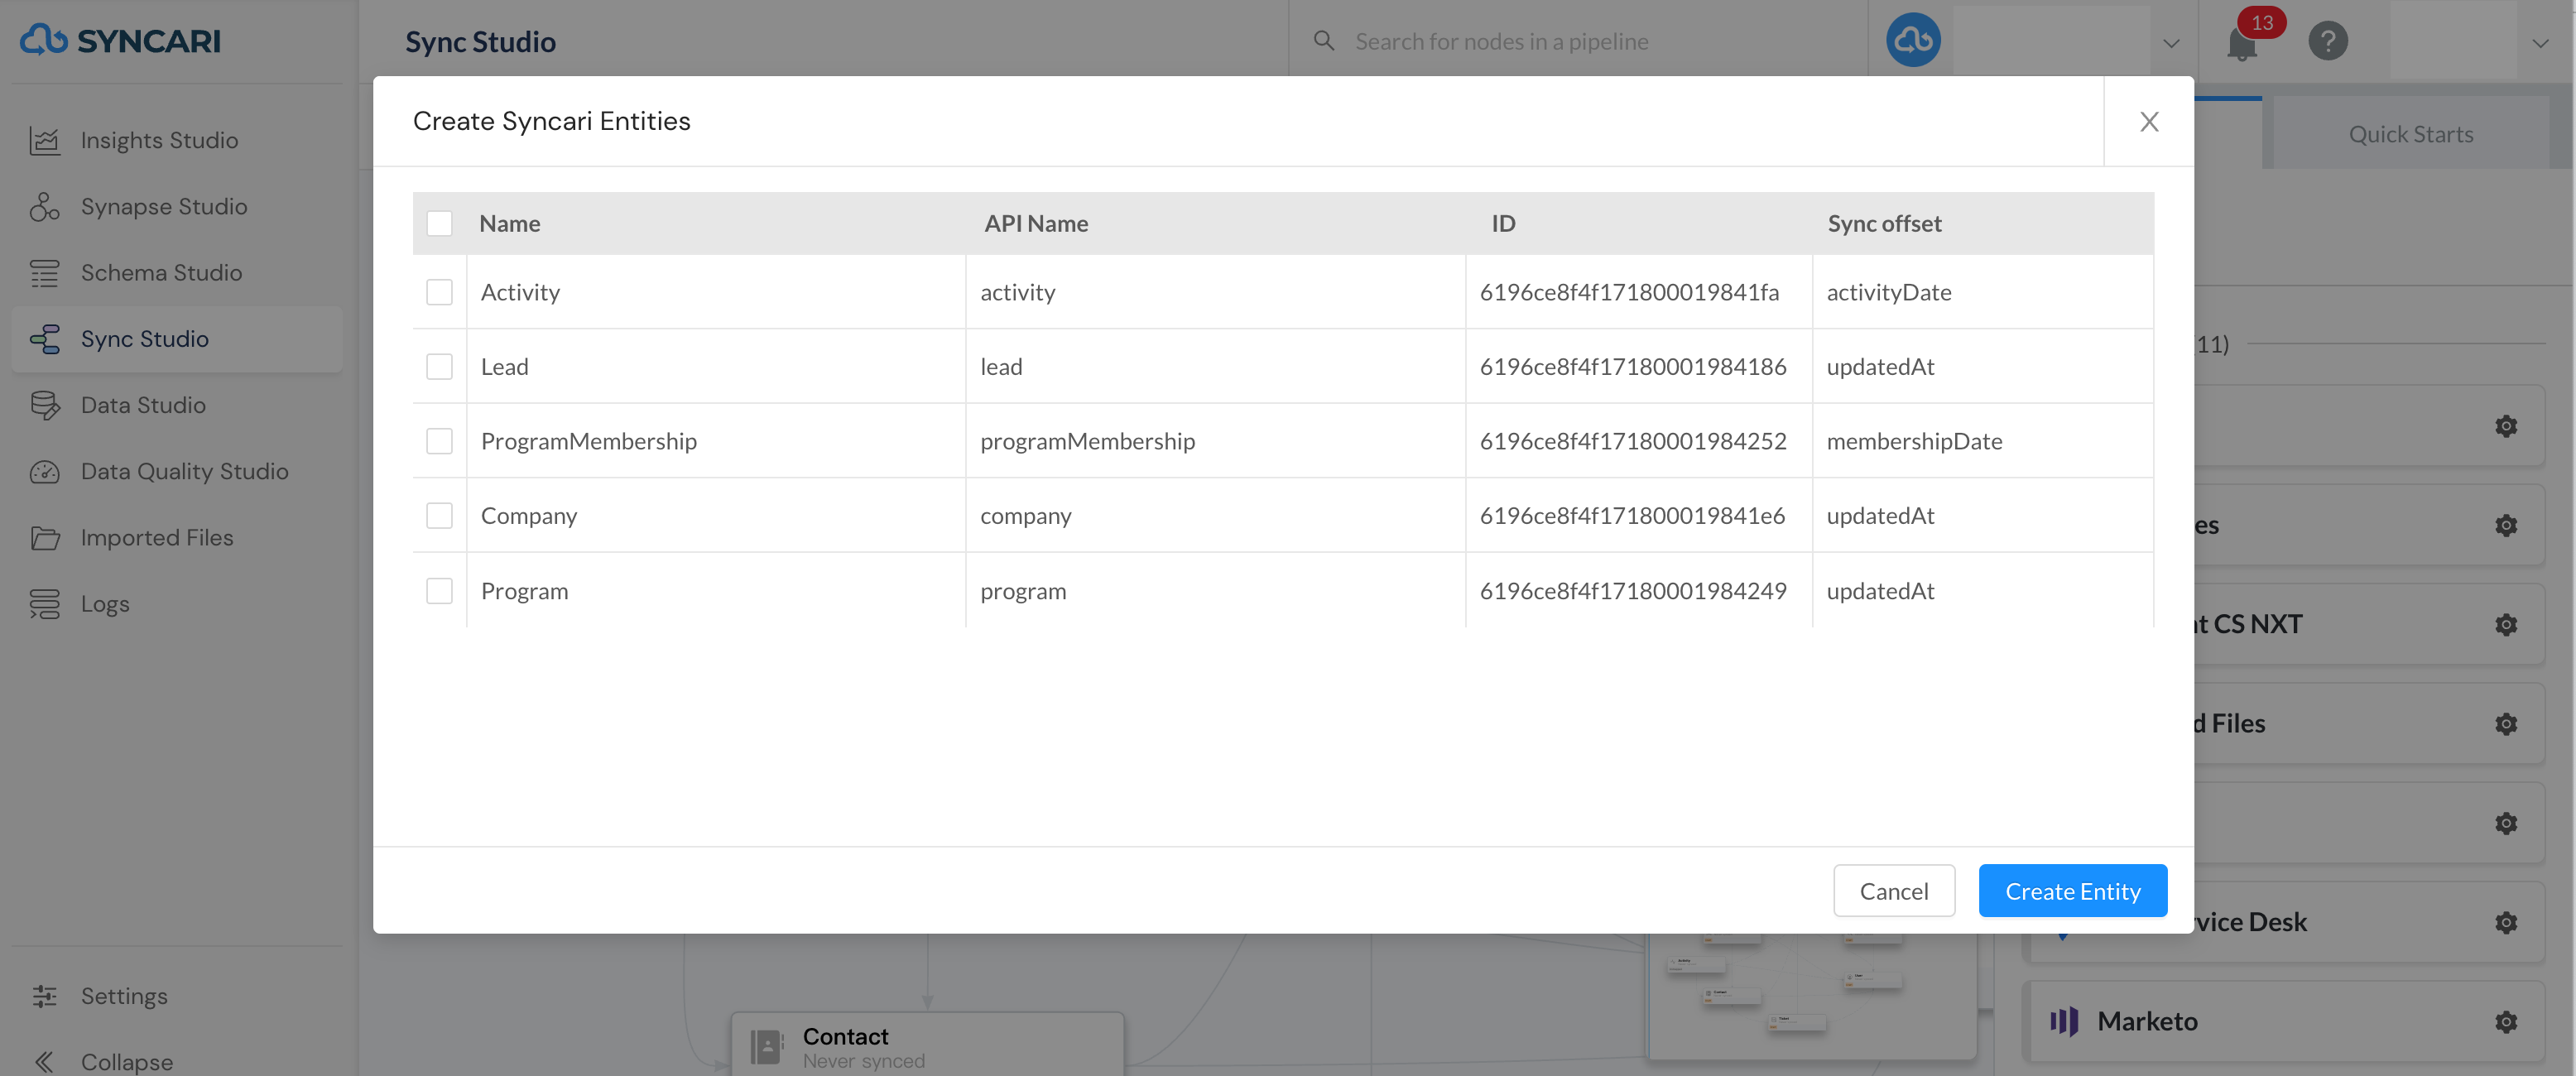Click the search magnifier icon
Screen dimensions: 2576x1076
pyautogui.click(x=1324, y=41)
